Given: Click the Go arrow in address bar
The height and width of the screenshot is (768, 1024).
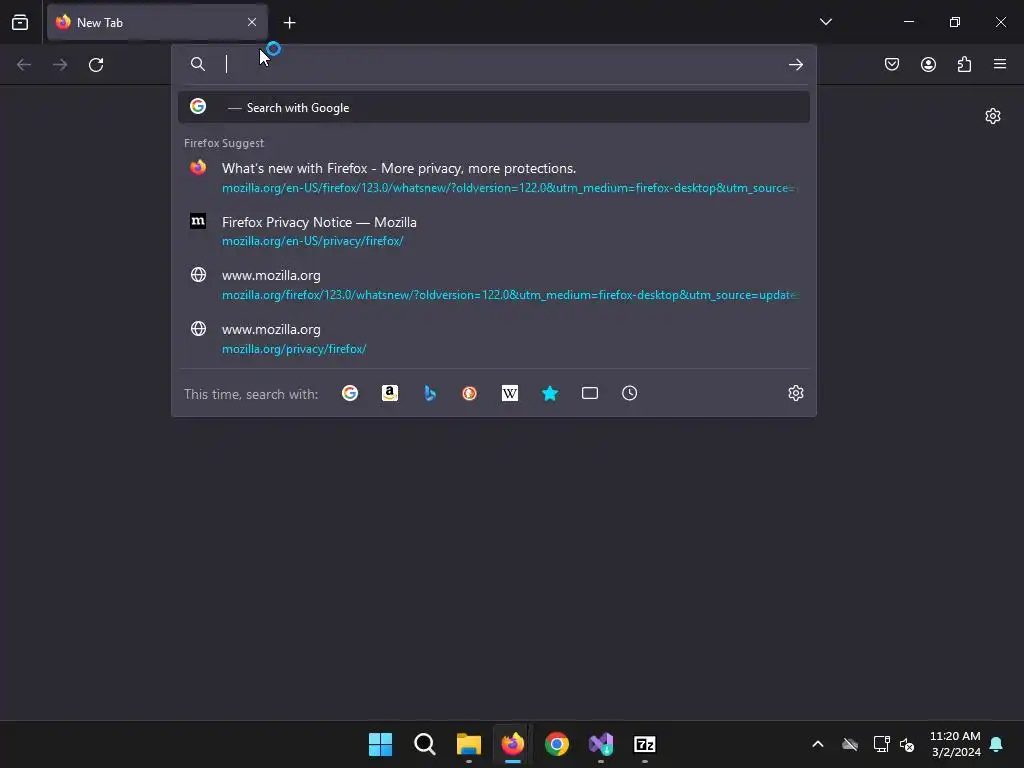Looking at the screenshot, I should pos(795,64).
